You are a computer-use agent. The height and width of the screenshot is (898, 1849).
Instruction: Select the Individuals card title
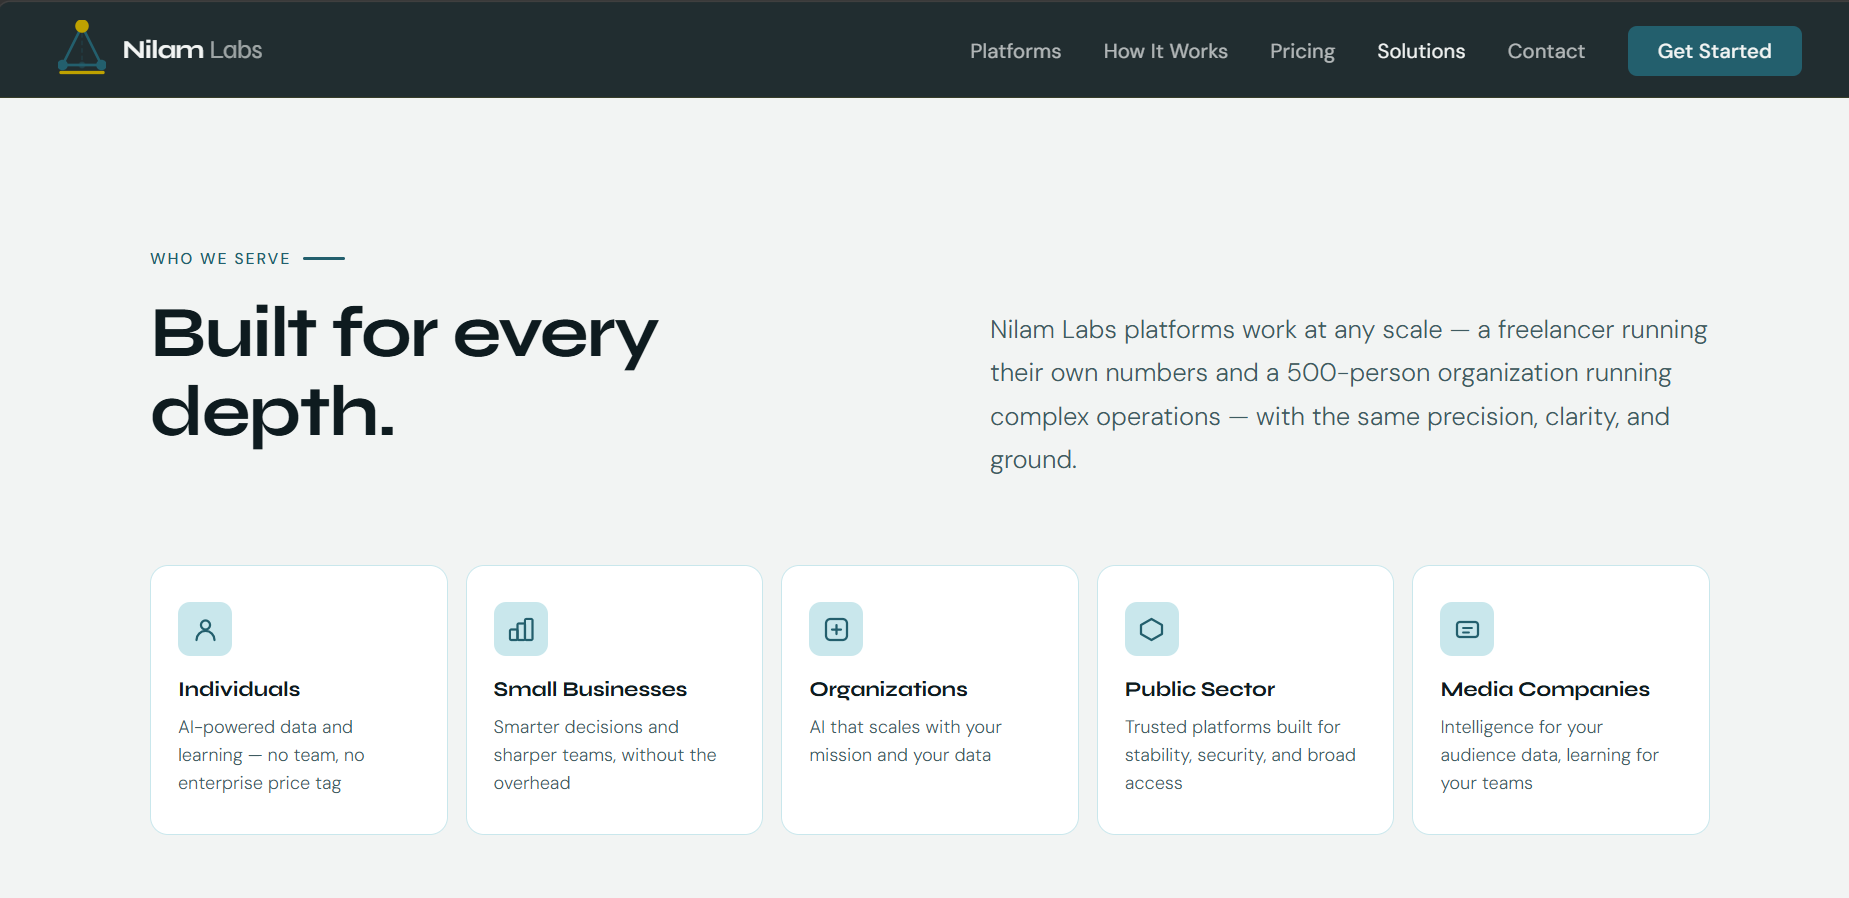(239, 689)
